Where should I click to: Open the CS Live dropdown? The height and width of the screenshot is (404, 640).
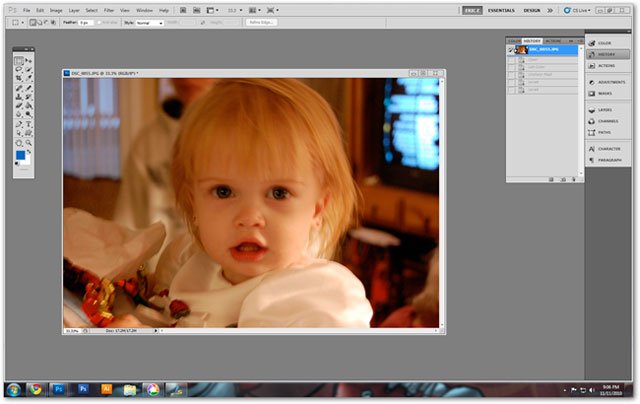point(577,10)
